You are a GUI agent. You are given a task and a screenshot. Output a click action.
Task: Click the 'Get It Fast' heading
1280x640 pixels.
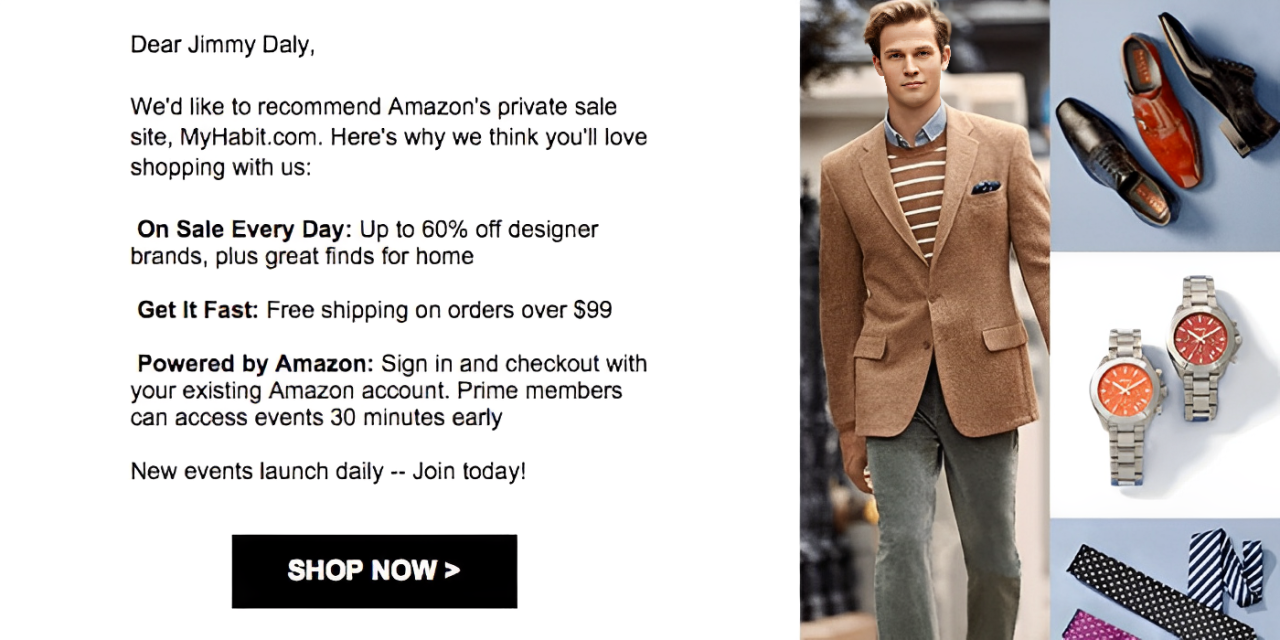coord(198,310)
